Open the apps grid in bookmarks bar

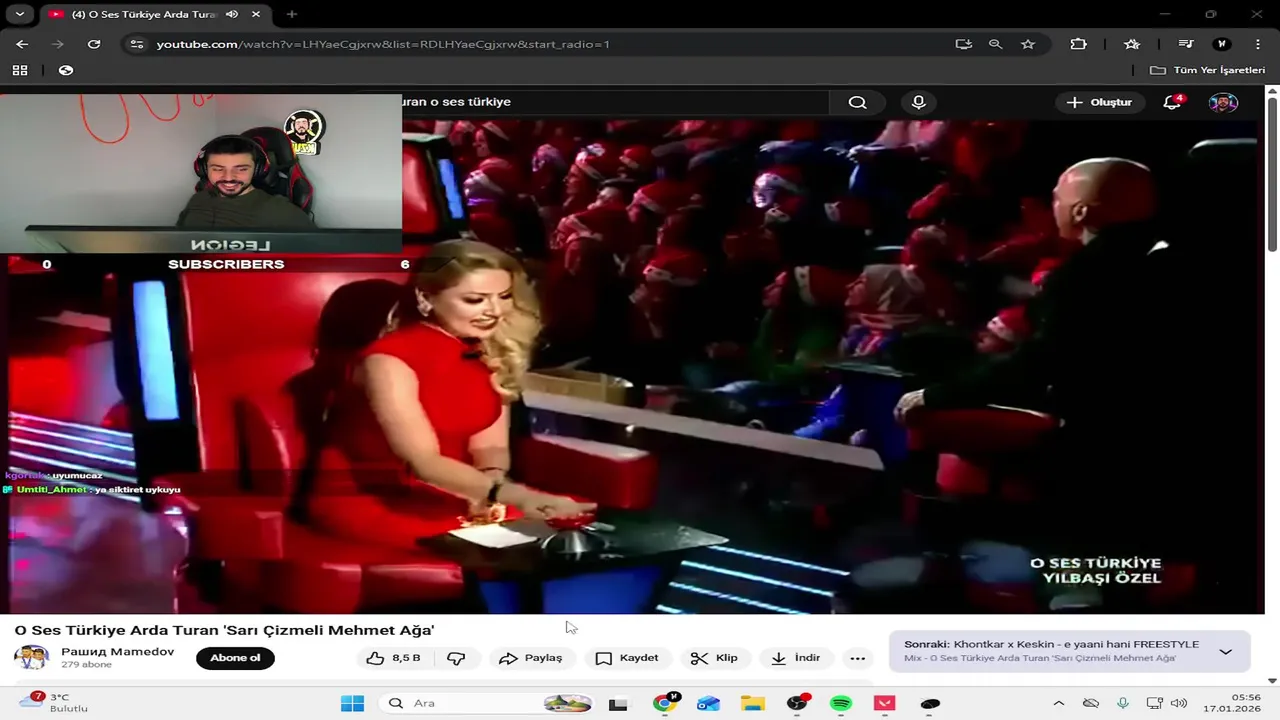[20, 70]
